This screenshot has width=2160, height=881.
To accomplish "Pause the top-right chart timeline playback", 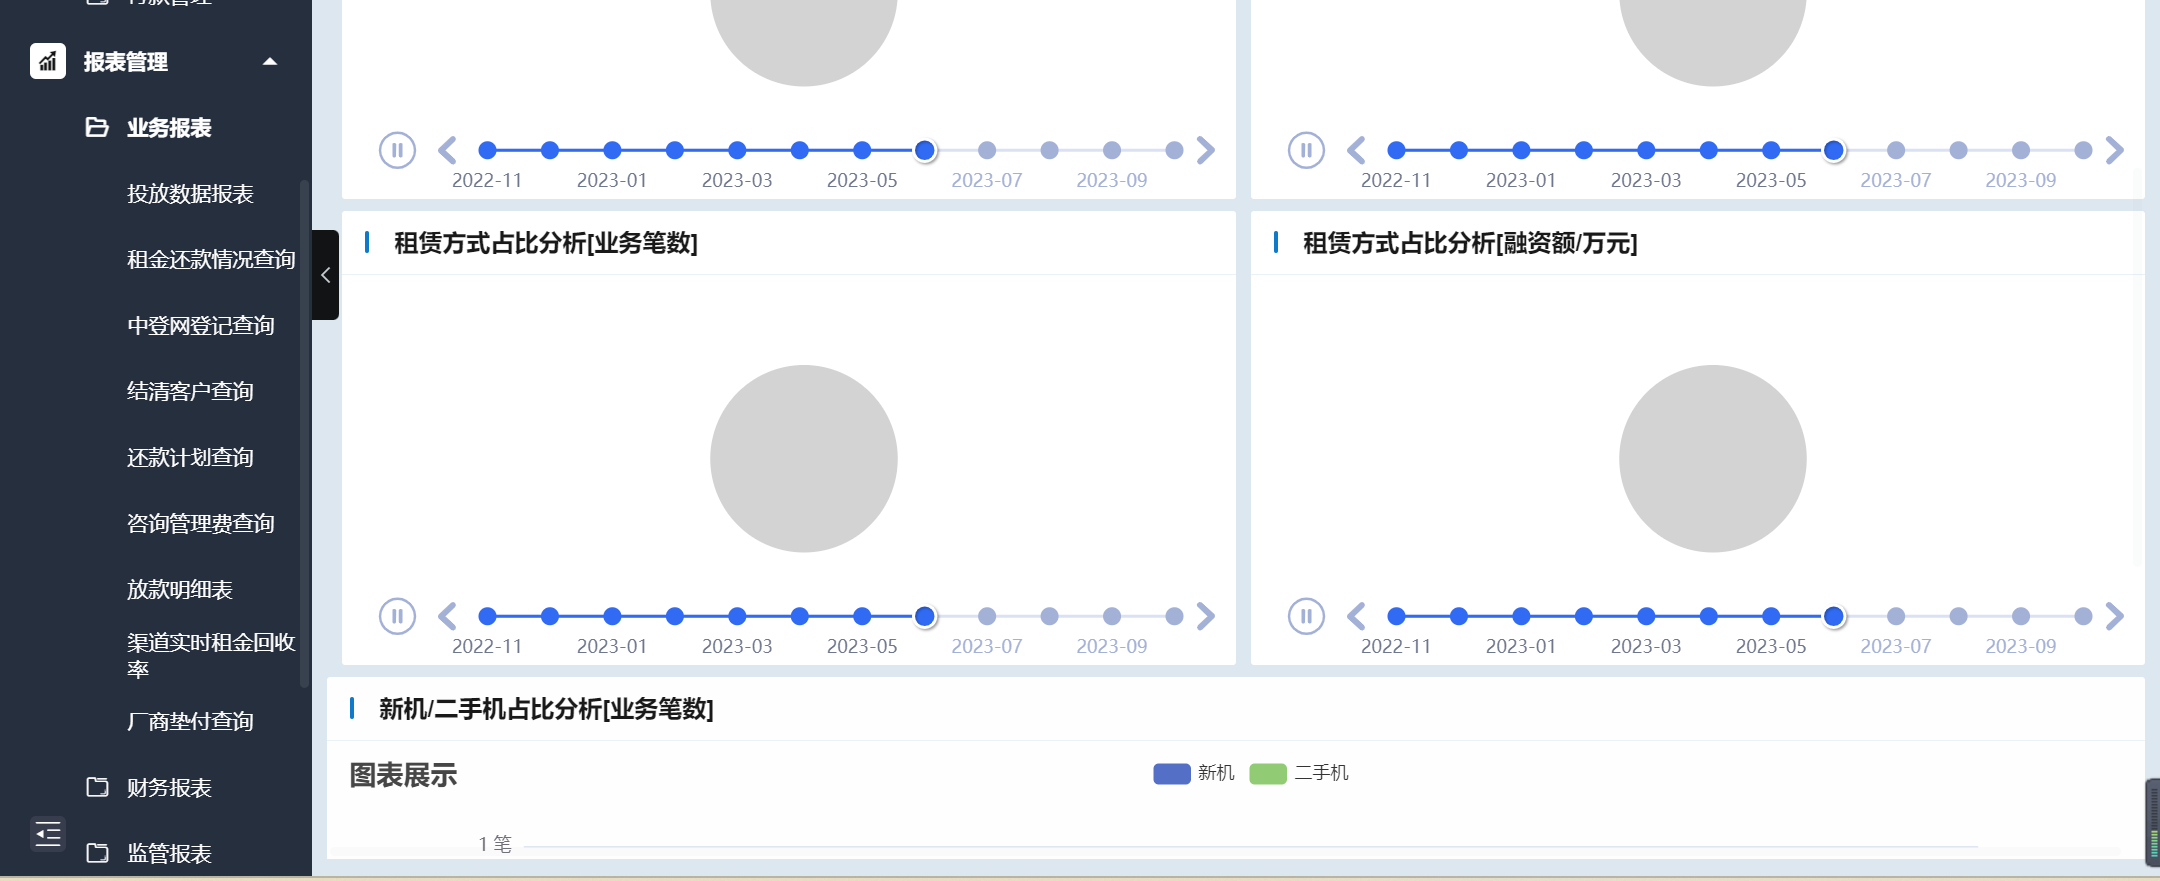I will point(1306,150).
